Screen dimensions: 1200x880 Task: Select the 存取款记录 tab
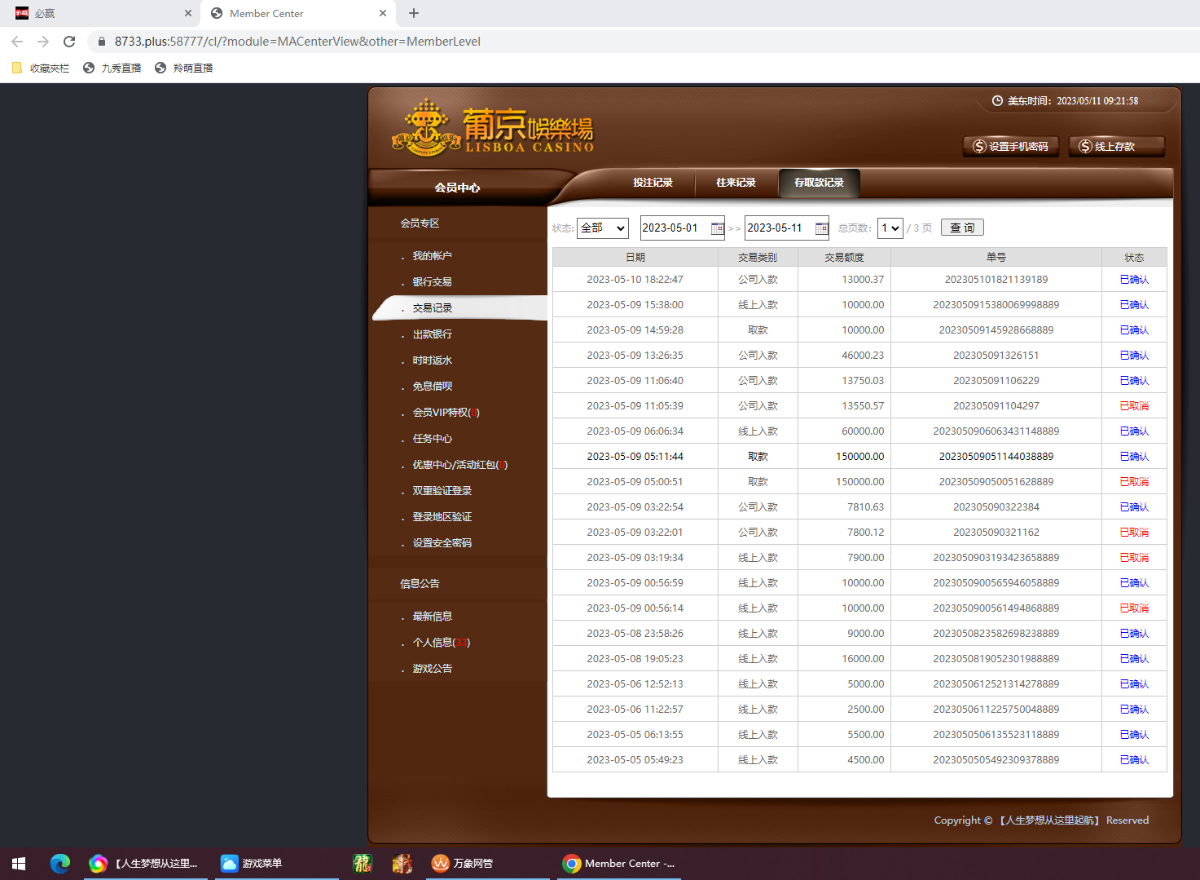click(x=819, y=183)
